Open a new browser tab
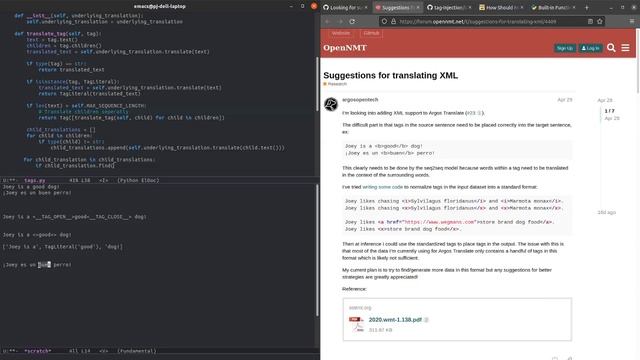The height and width of the screenshot is (360, 640). click(x=587, y=7)
